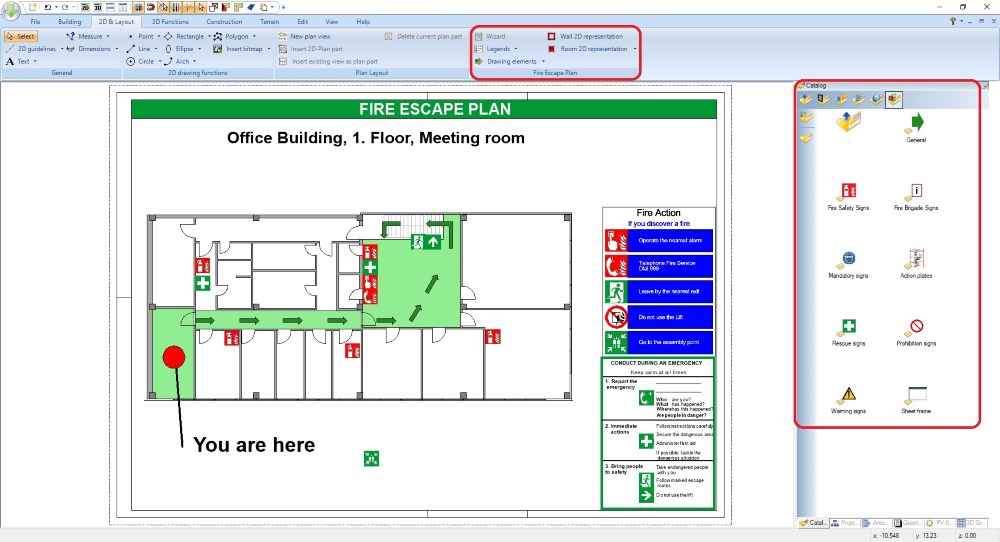Click the Undo icon in quick toolbar
Viewport: 1000px width, 542px height.
tap(48, 8)
